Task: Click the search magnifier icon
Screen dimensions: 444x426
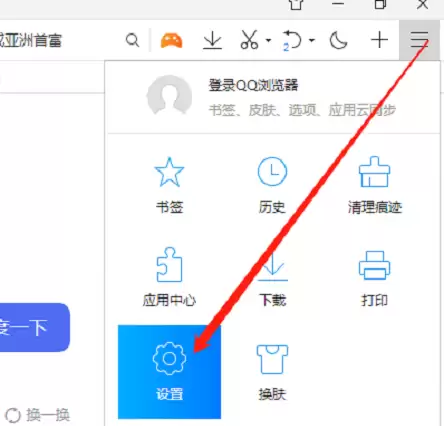Action: [132, 41]
